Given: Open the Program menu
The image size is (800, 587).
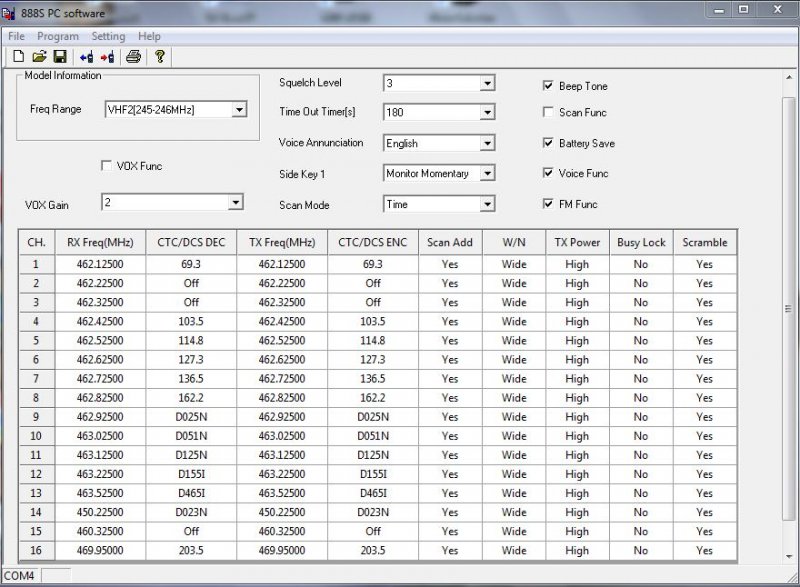Looking at the screenshot, I should (x=58, y=36).
